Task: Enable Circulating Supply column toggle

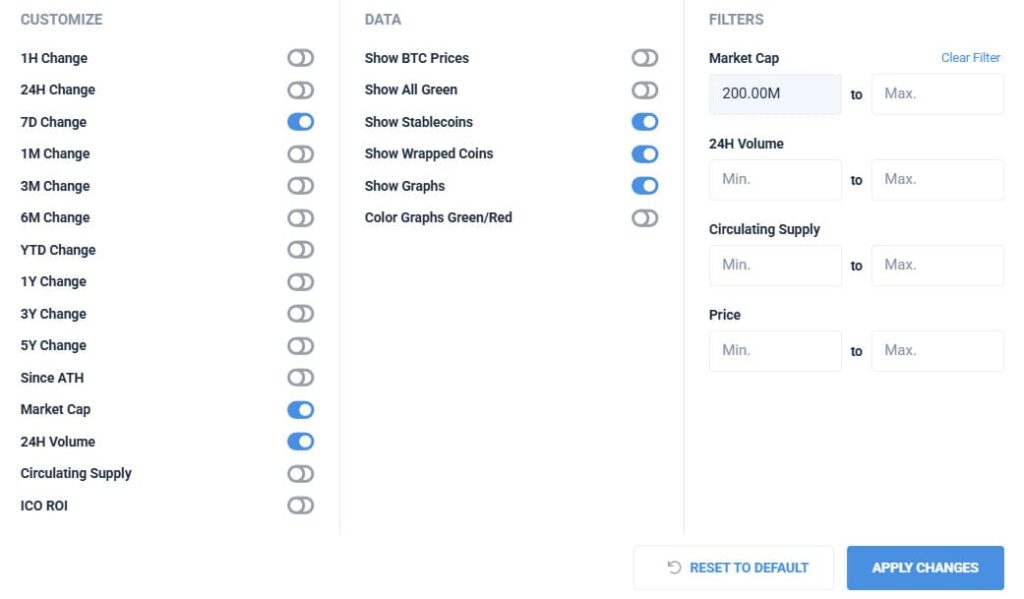Action: point(300,474)
